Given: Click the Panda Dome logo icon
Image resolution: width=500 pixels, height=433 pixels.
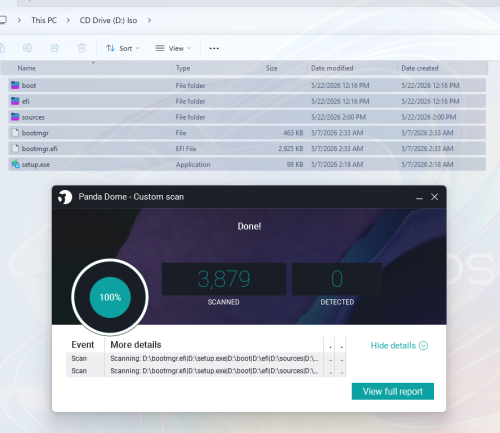Looking at the screenshot, I should (65, 197).
